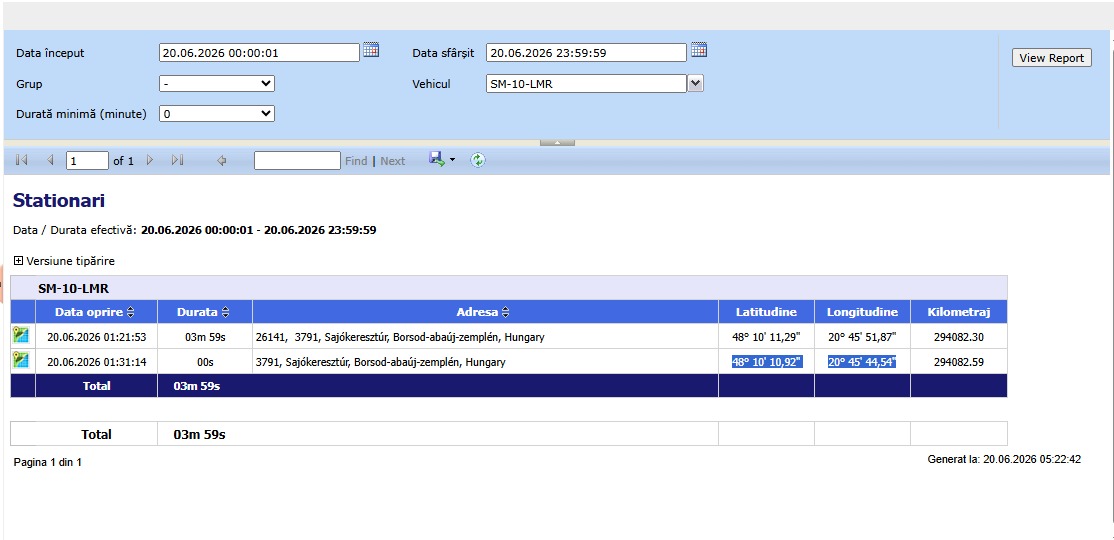Click the View Report button

click(x=1051, y=58)
